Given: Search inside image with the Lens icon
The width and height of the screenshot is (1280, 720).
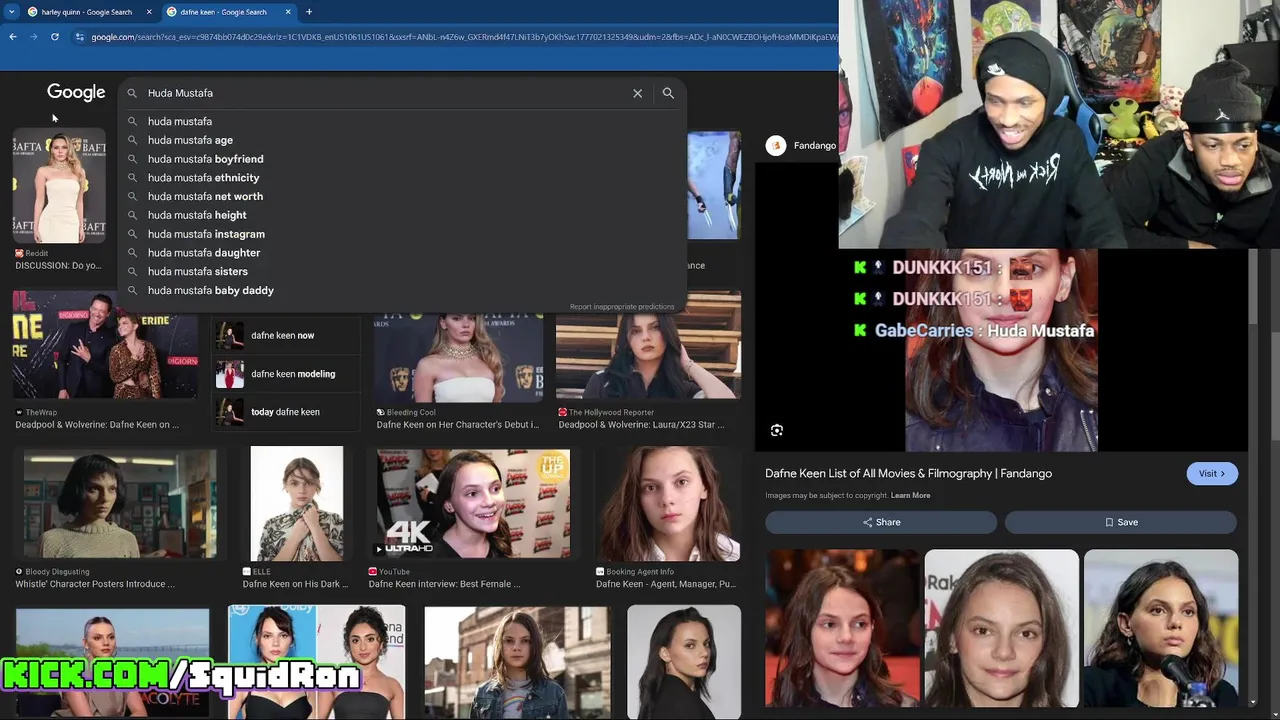Looking at the screenshot, I should (777, 430).
